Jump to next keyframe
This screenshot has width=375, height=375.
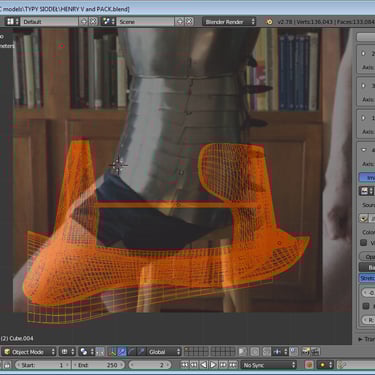coord(223,365)
